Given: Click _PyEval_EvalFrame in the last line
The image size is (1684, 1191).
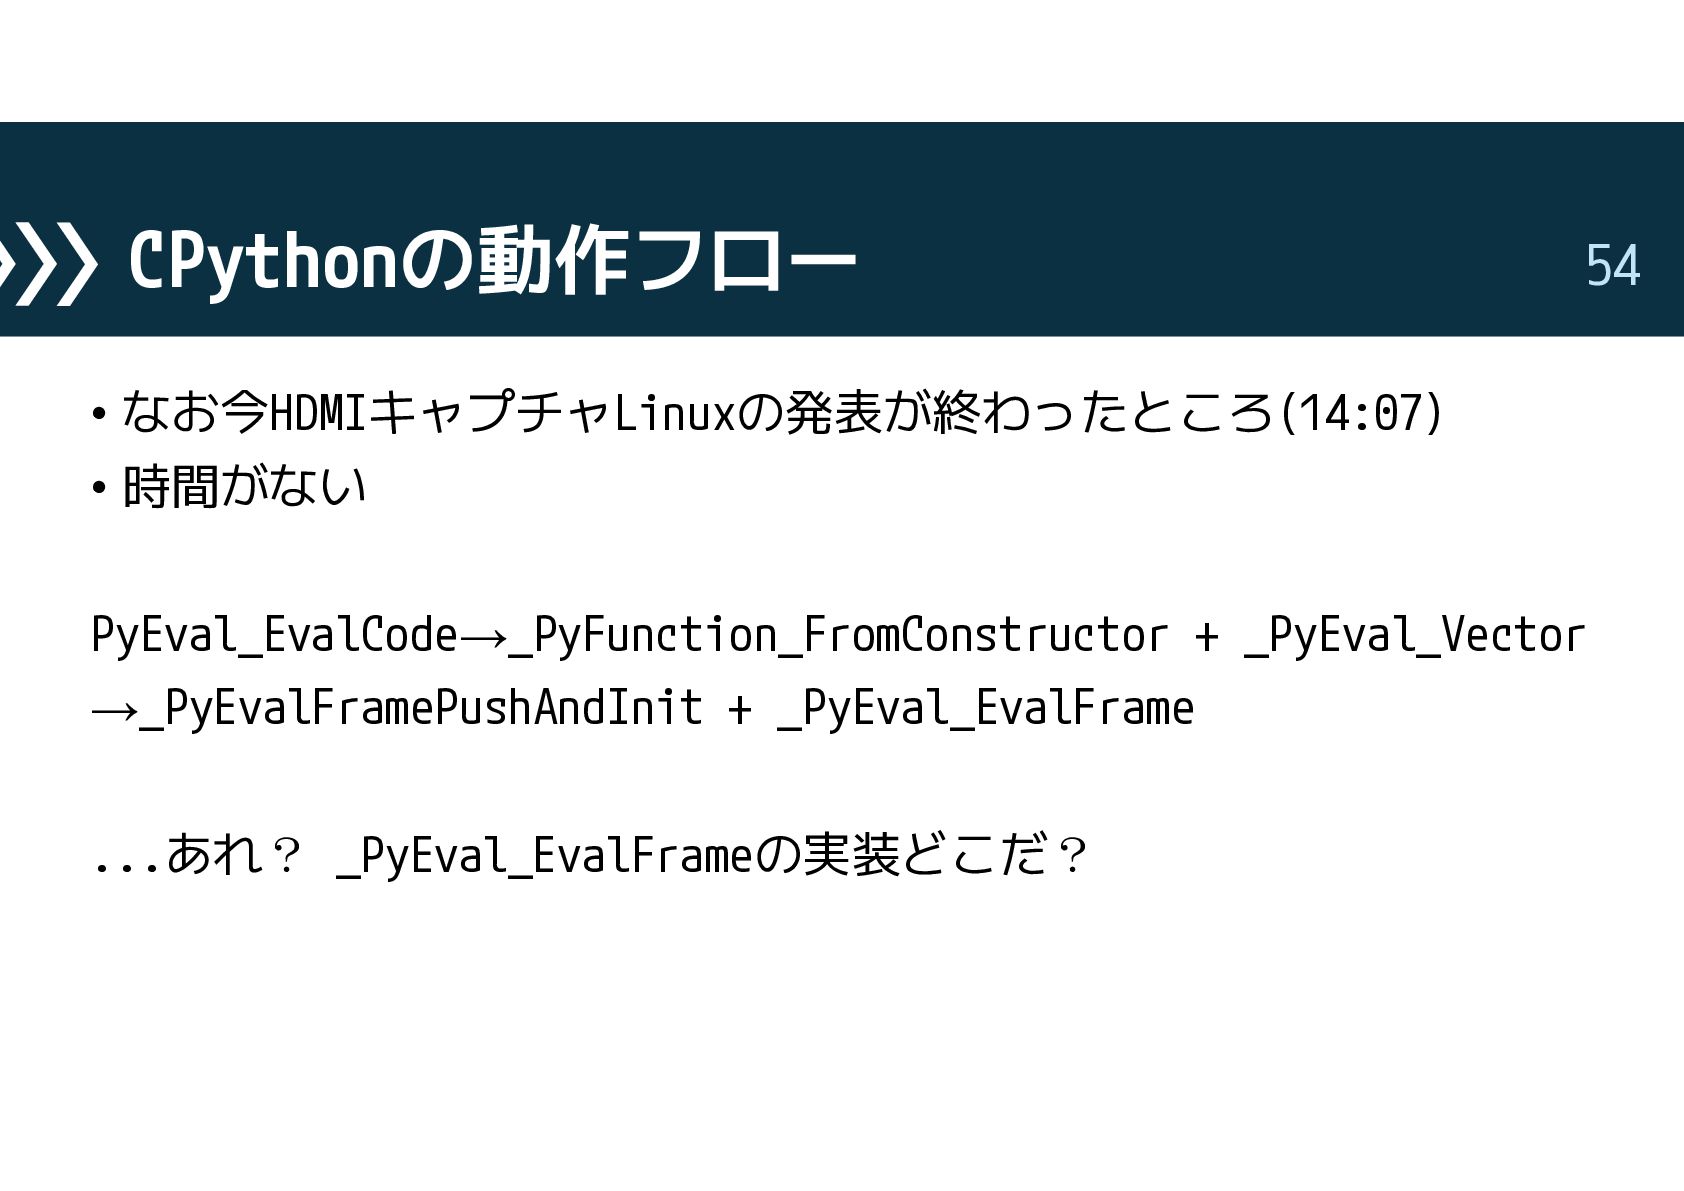Looking at the screenshot, I should [x=544, y=856].
